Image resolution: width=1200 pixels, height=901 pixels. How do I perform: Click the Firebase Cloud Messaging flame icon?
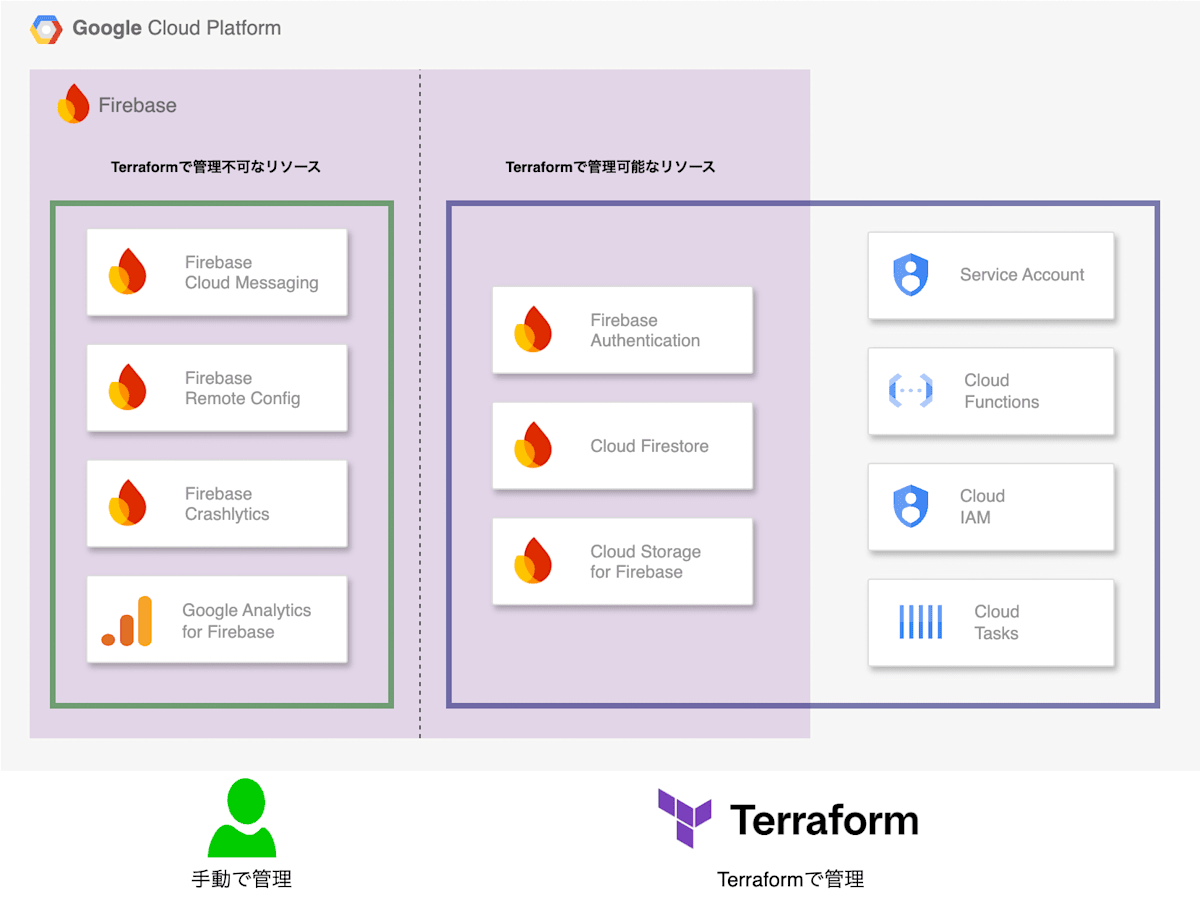coord(127,272)
